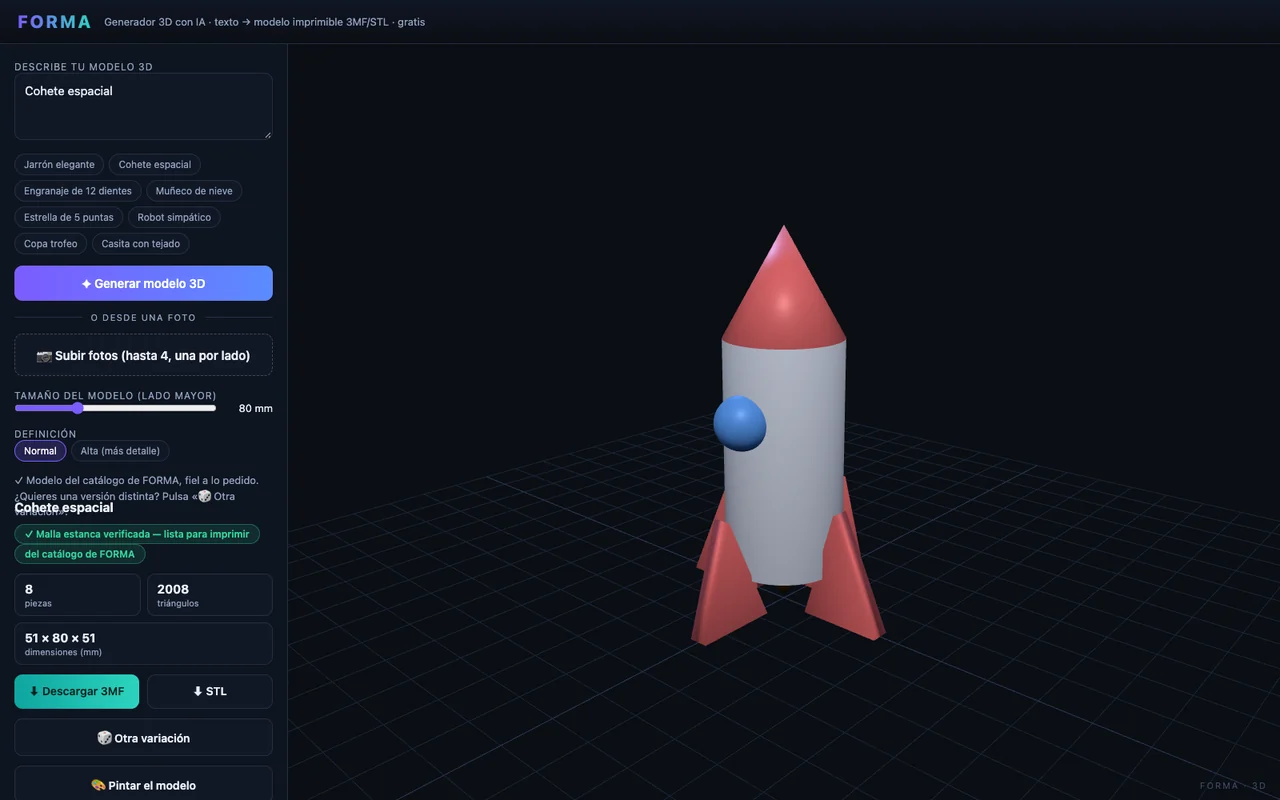Select the Jarrón elegante preset chip

pyautogui.click(x=59, y=164)
